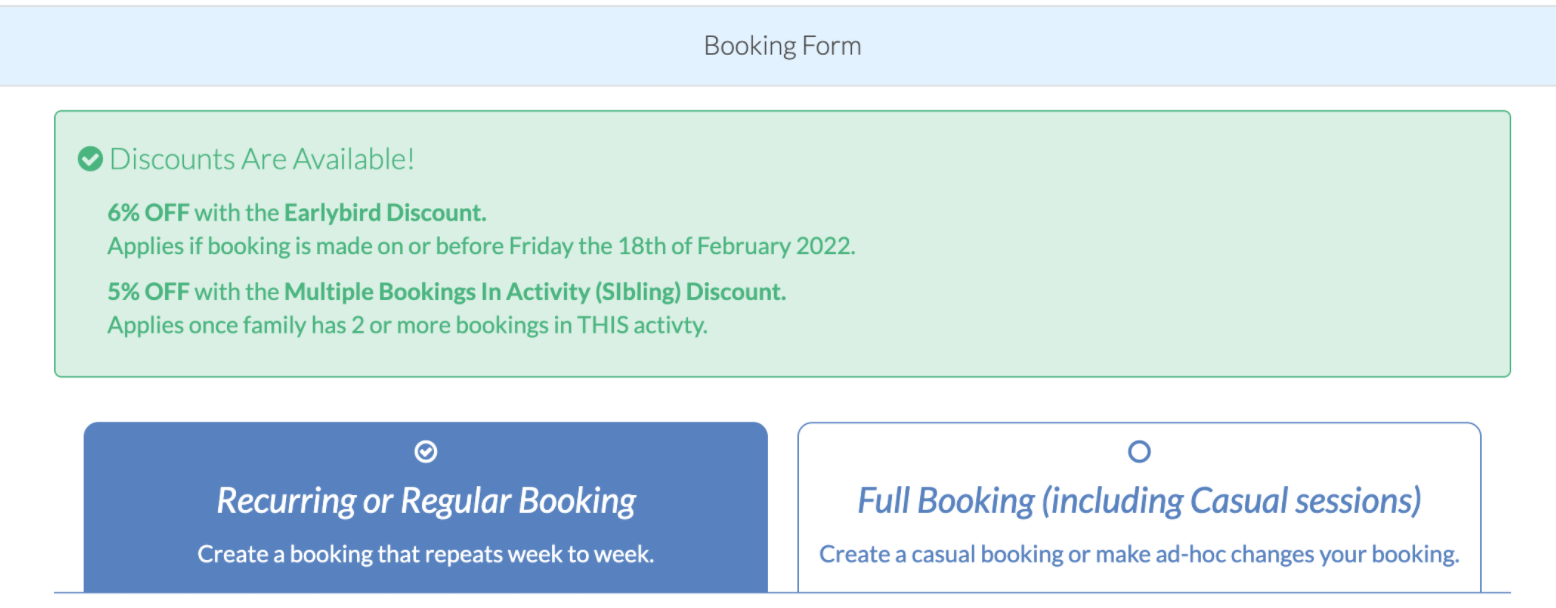The height and width of the screenshot is (608, 1556).
Task: Choose the Recurring or Regular Booking title
Action: pos(426,500)
